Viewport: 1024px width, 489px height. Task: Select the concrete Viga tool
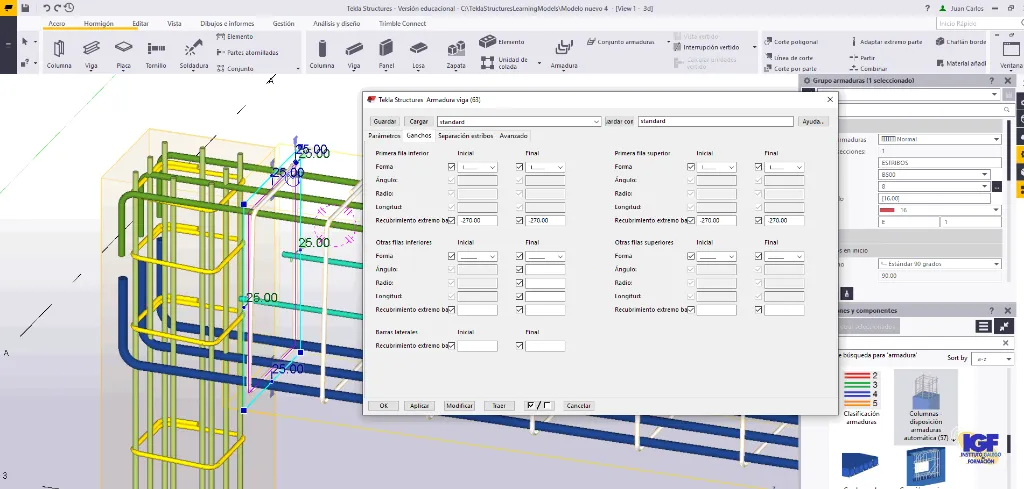point(354,54)
